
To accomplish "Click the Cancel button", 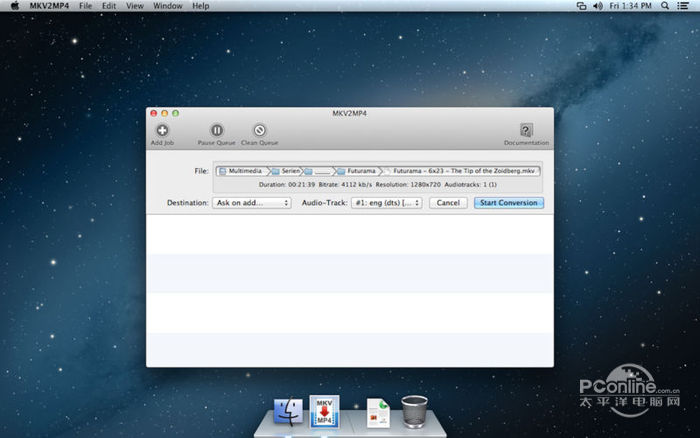I will pos(448,203).
